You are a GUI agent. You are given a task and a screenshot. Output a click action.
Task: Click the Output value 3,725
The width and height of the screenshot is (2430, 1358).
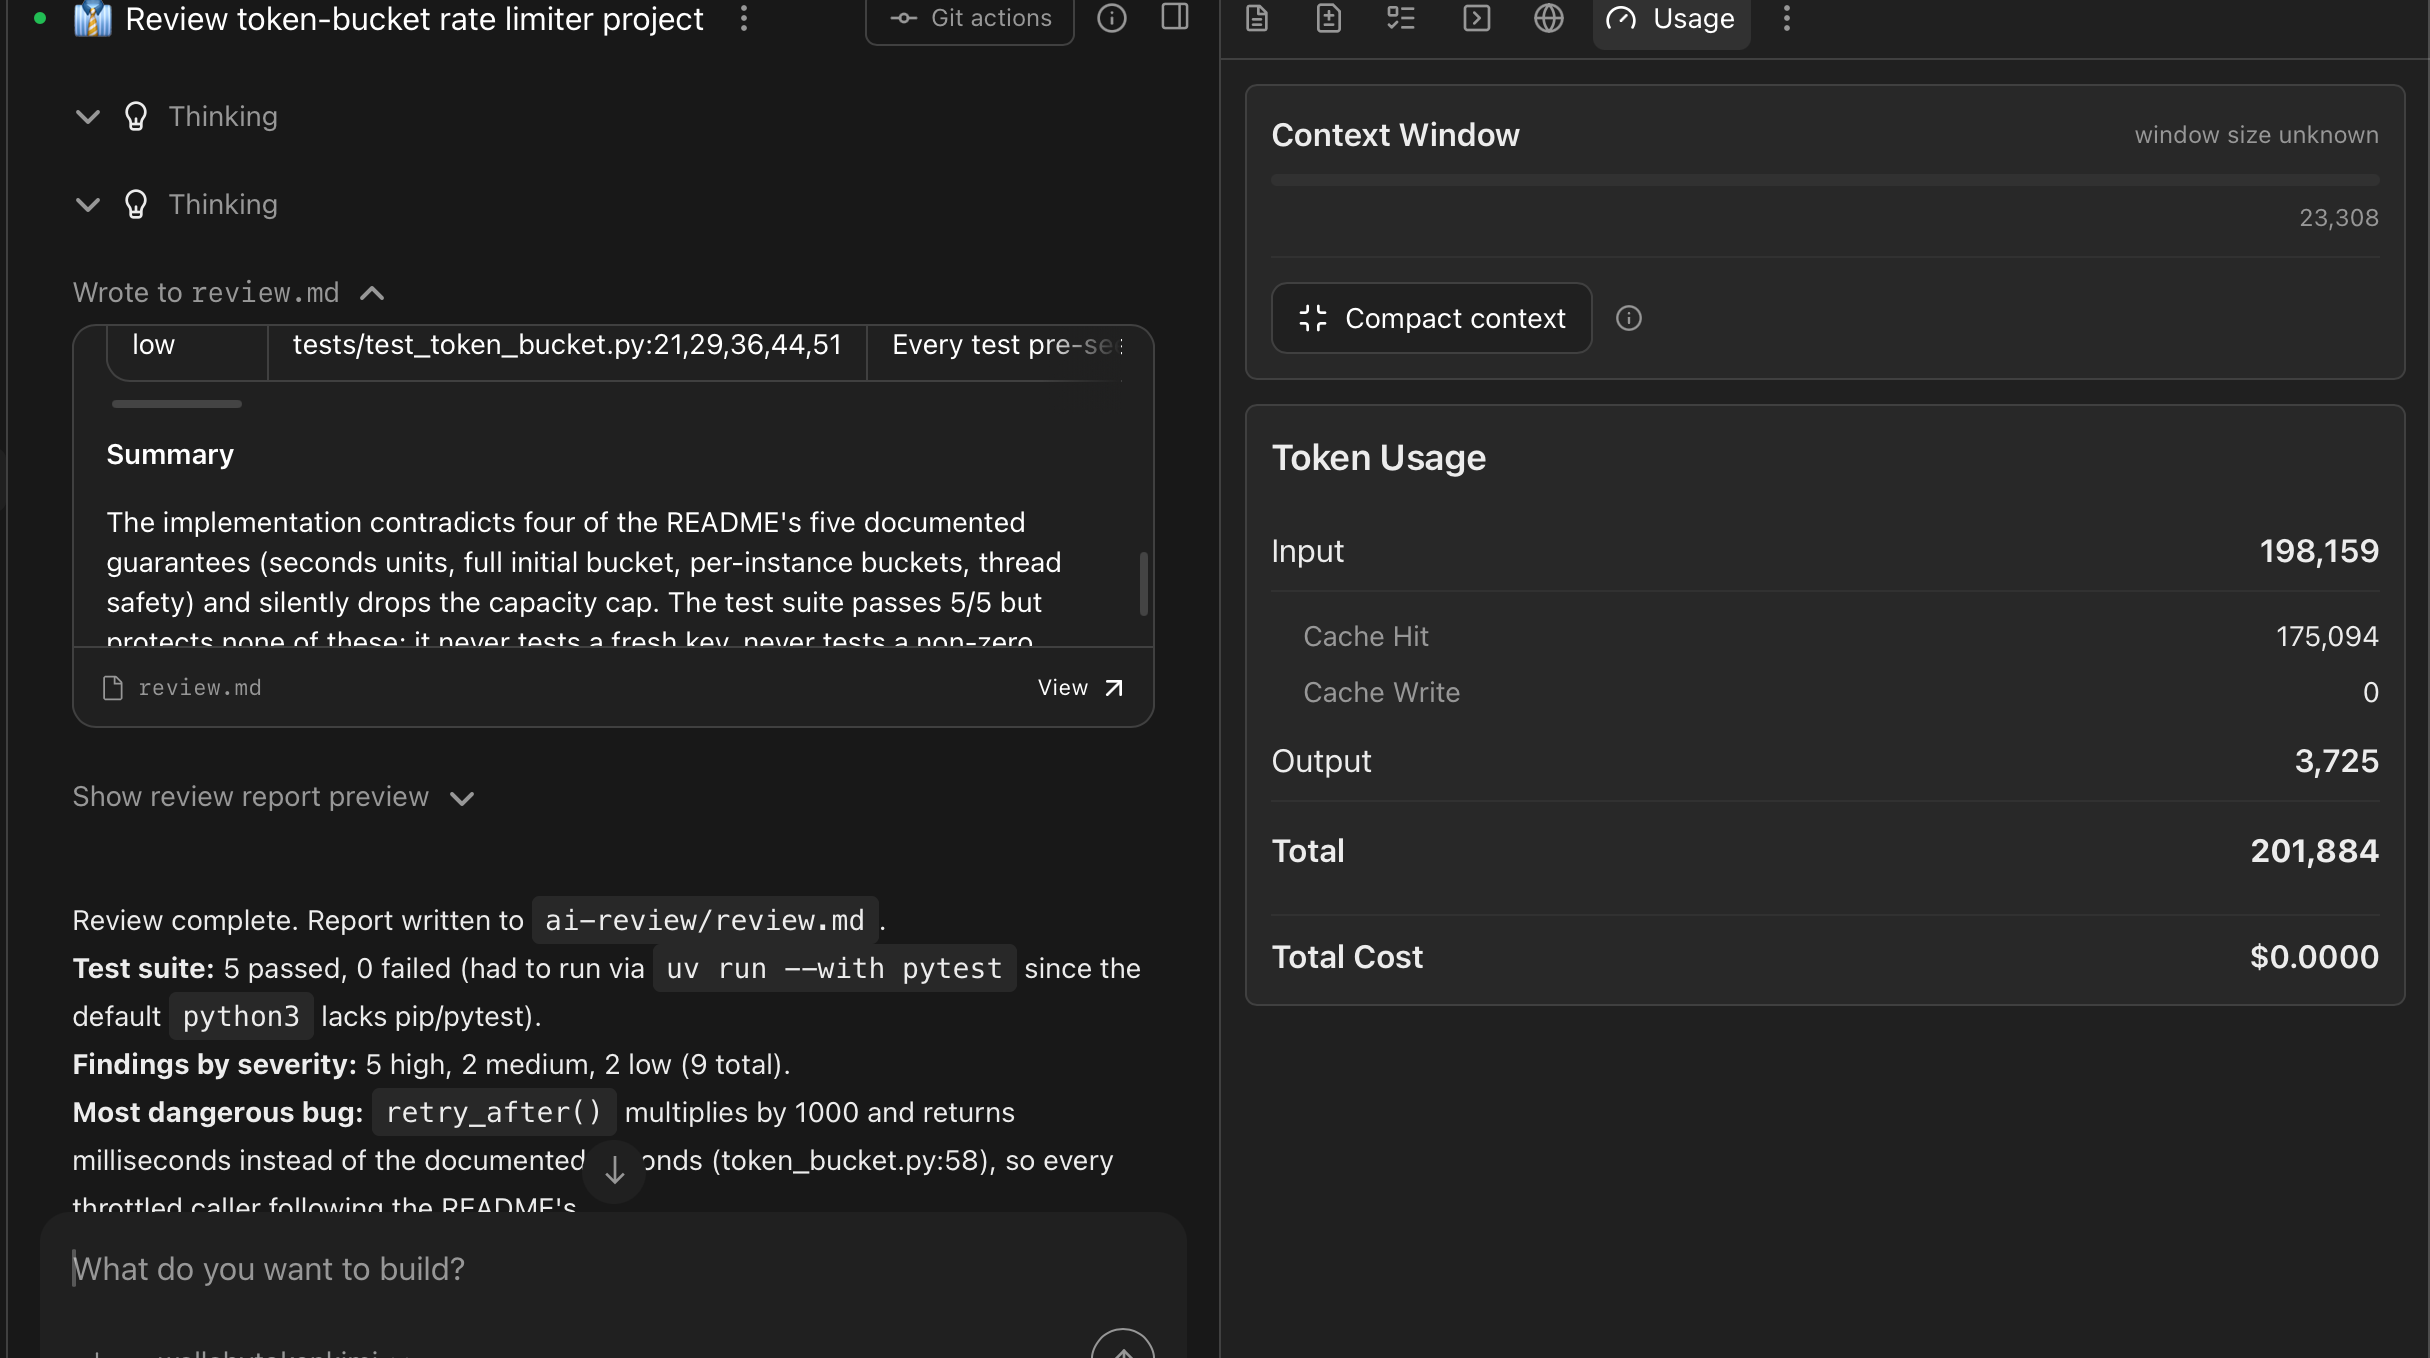click(2336, 761)
